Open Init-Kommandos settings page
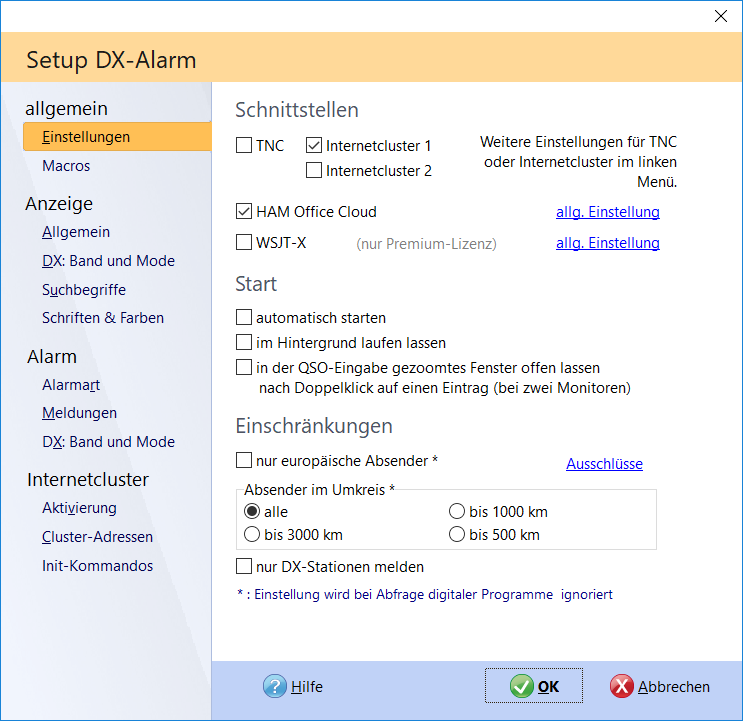The width and height of the screenshot is (743, 721). point(97,566)
